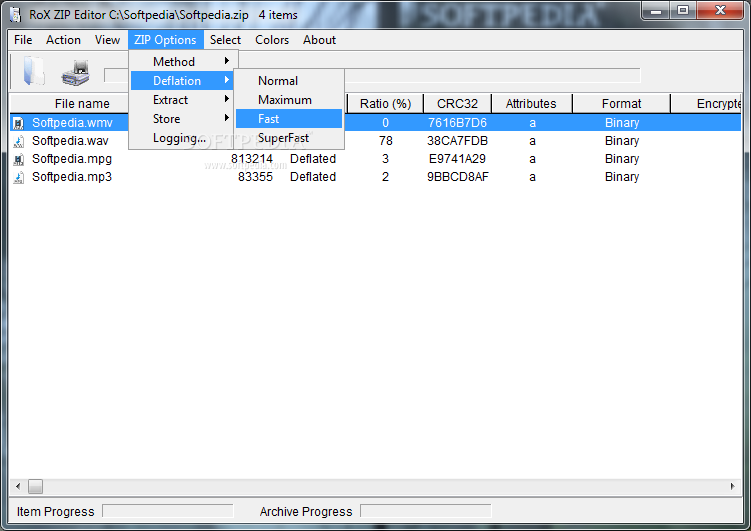Image resolution: width=751 pixels, height=531 pixels.
Task: Choose Maximum deflation level
Action: pyautogui.click(x=289, y=100)
